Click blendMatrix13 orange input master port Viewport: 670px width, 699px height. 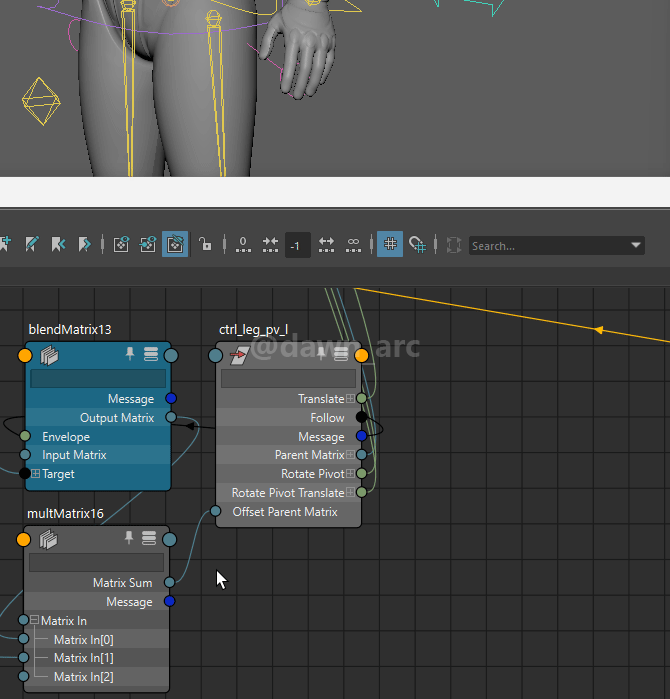25,355
